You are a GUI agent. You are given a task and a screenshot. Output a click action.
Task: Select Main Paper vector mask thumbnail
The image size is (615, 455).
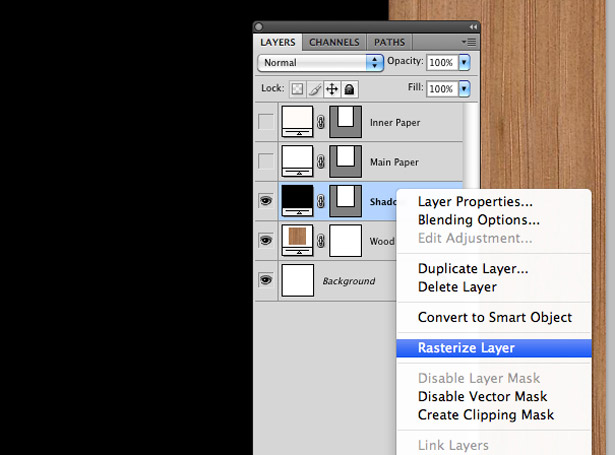(345, 161)
